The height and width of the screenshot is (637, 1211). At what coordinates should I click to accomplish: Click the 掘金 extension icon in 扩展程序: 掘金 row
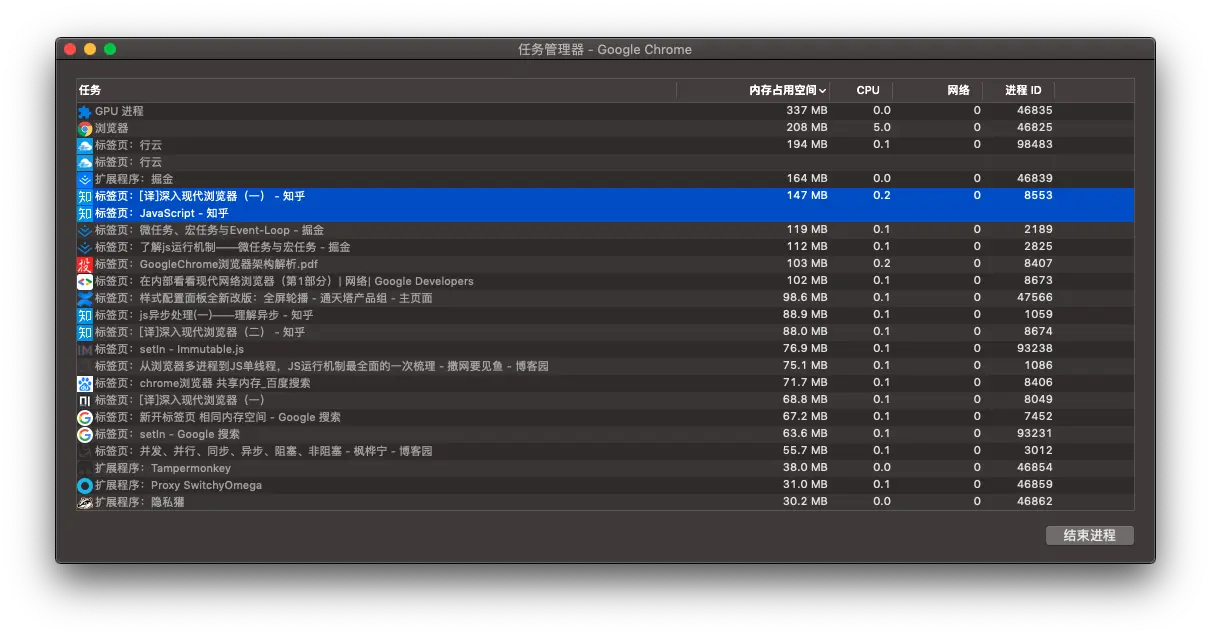[85, 179]
